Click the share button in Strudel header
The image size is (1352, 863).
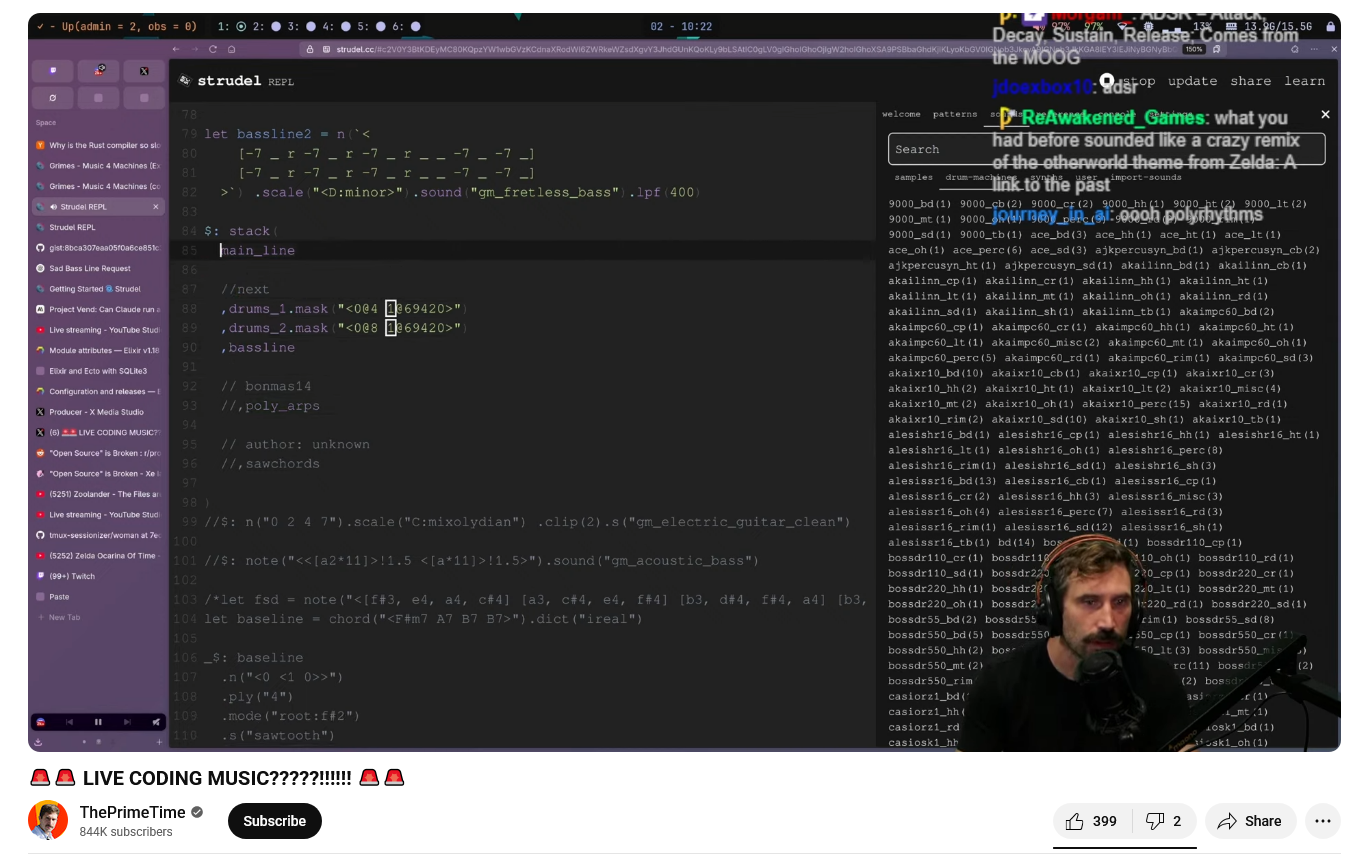click(1250, 81)
